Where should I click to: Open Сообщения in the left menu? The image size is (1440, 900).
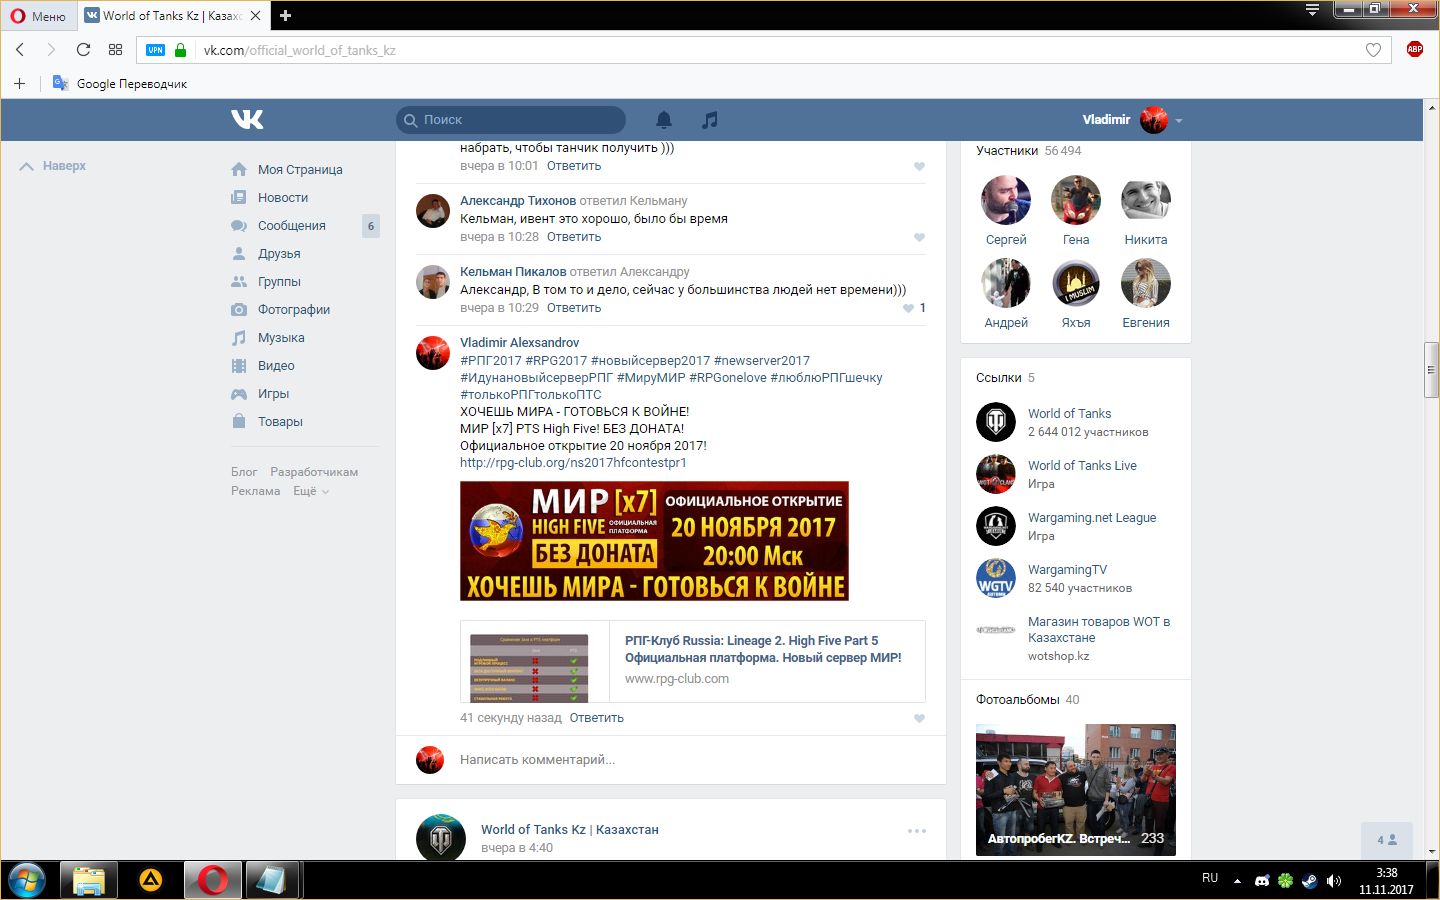(291, 226)
